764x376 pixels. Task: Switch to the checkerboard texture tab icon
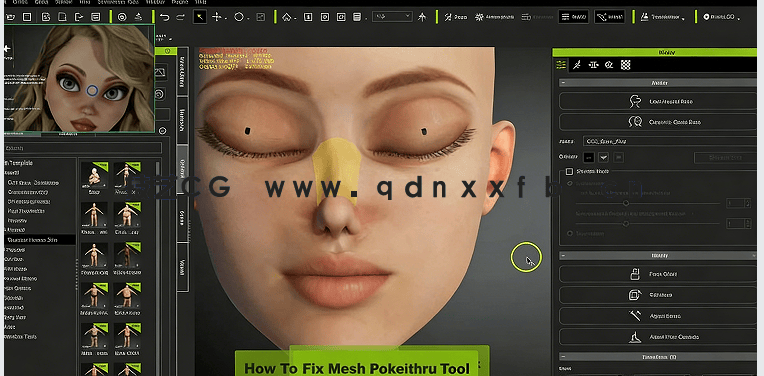[x=626, y=65]
